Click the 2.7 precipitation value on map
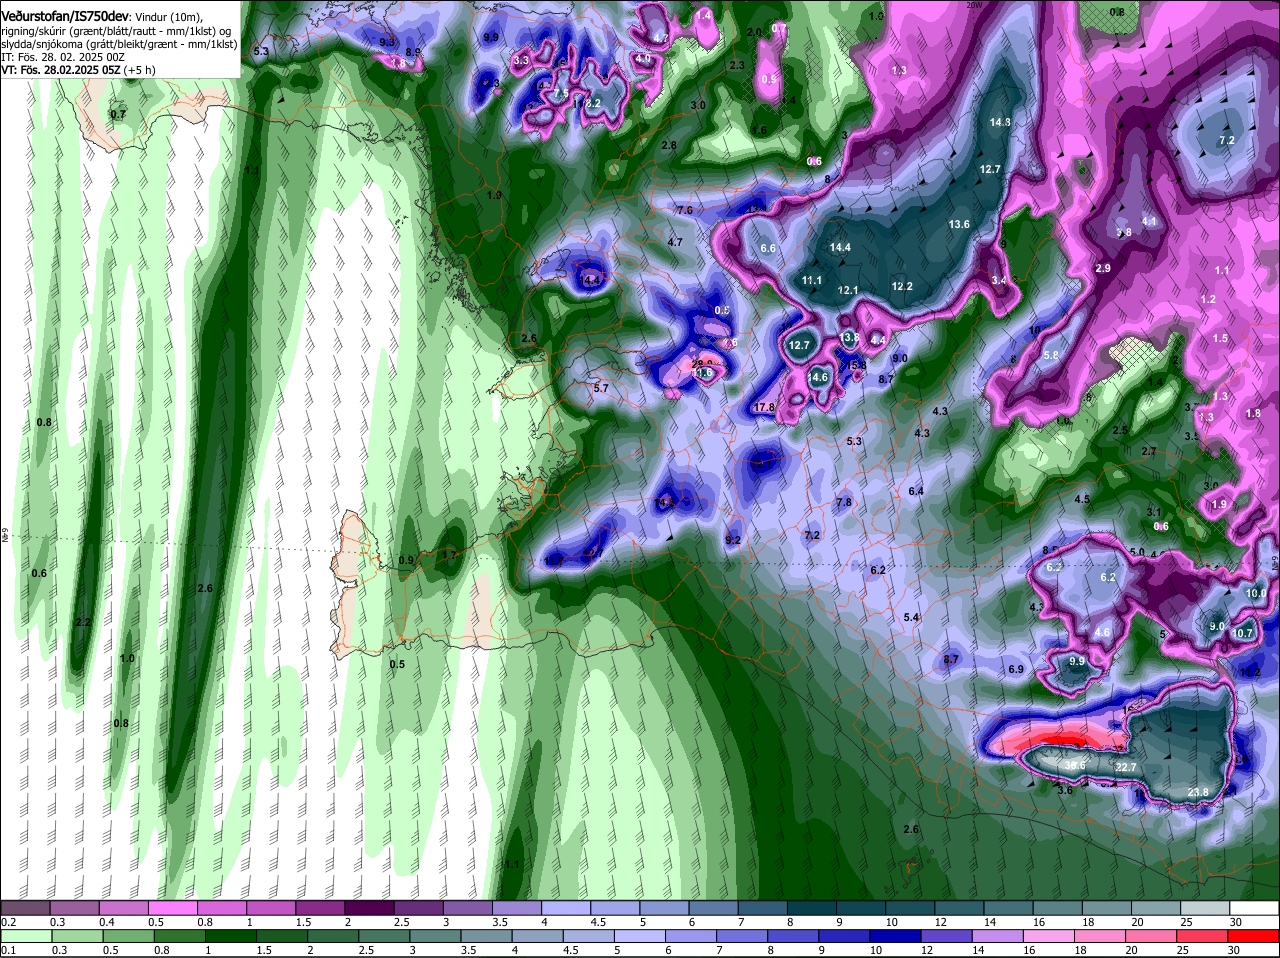1280x958 pixels. [1149, 451]
